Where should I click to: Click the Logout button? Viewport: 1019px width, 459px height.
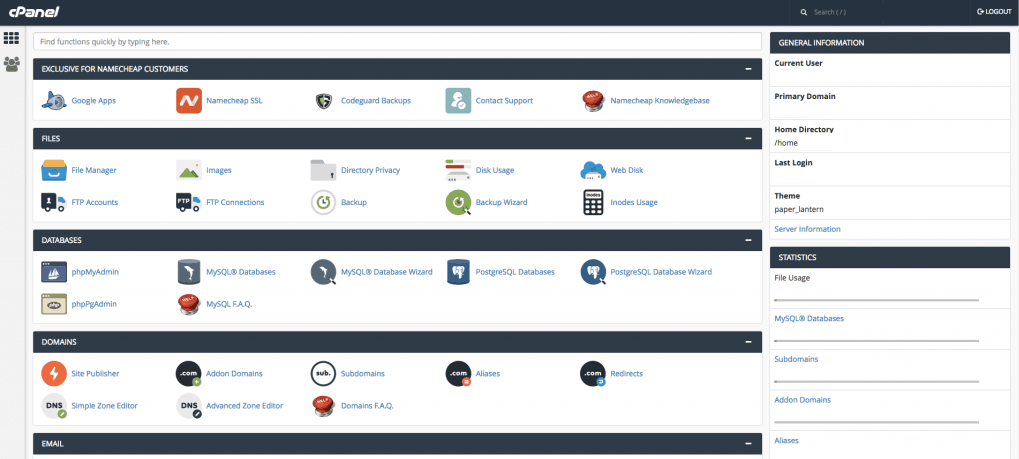pyautogui.click(x=994, y=12)
